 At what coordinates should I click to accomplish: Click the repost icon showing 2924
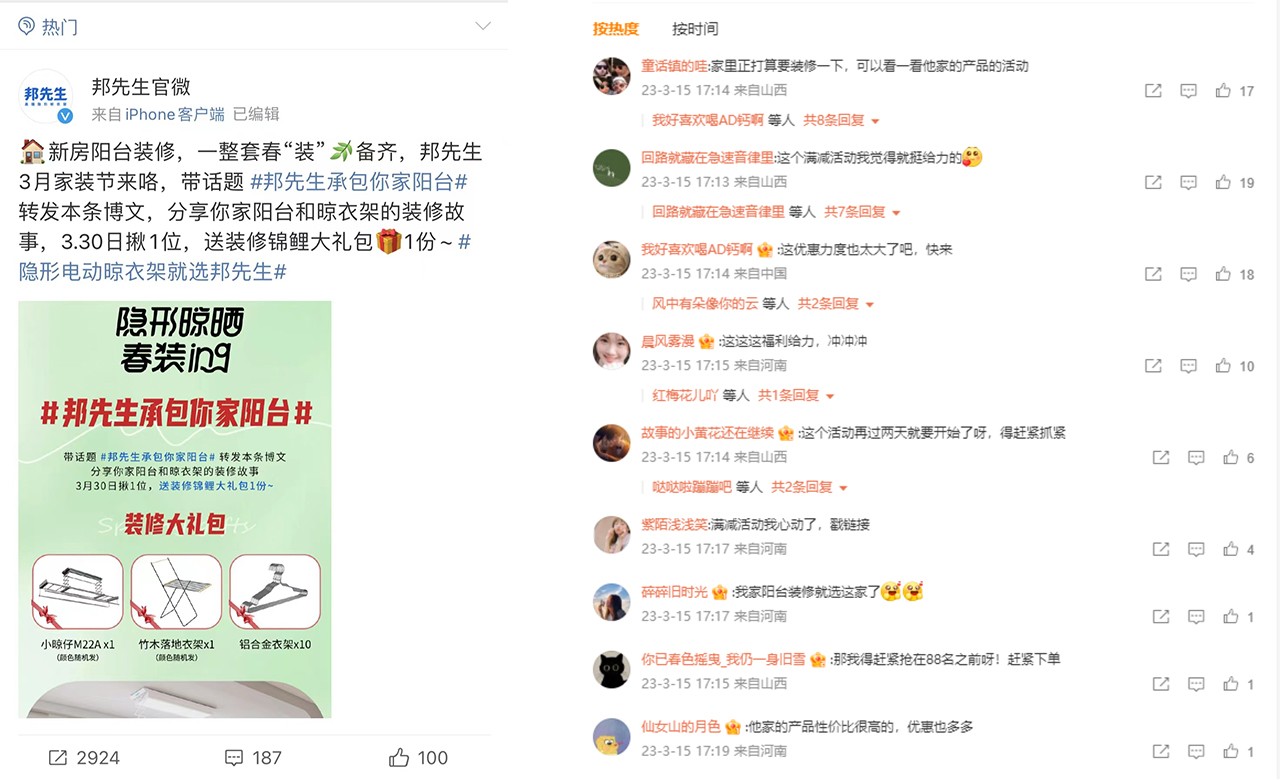58,757
